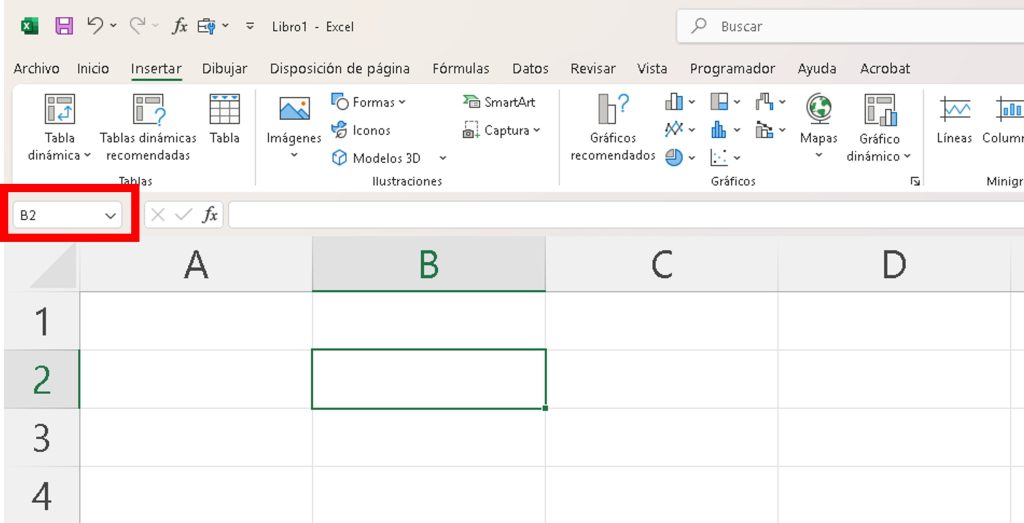
Task: Click the Save icon in title bar
Action: point(63,26)
